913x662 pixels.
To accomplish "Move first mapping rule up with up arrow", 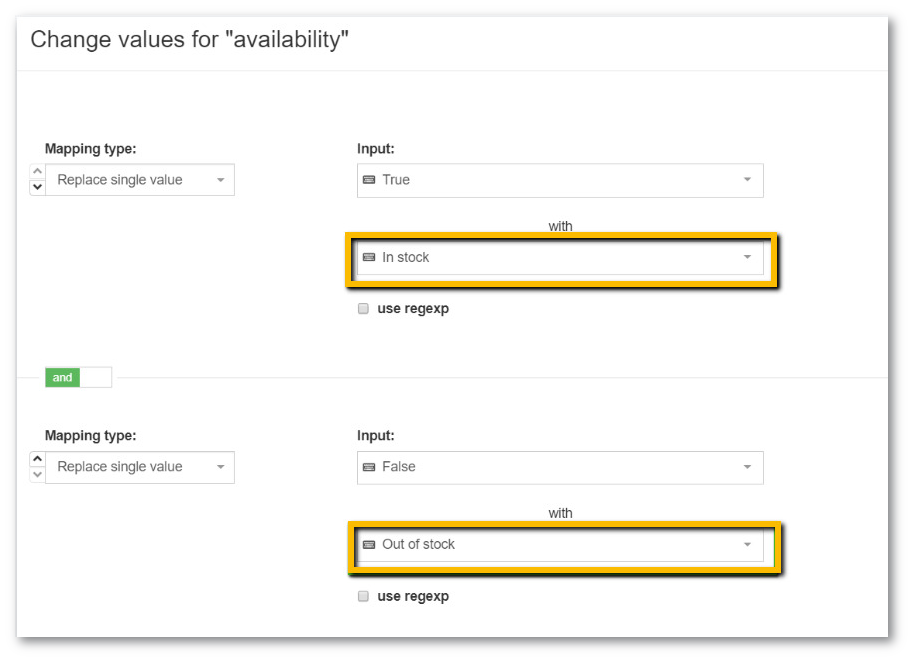I will click(38, 172).
